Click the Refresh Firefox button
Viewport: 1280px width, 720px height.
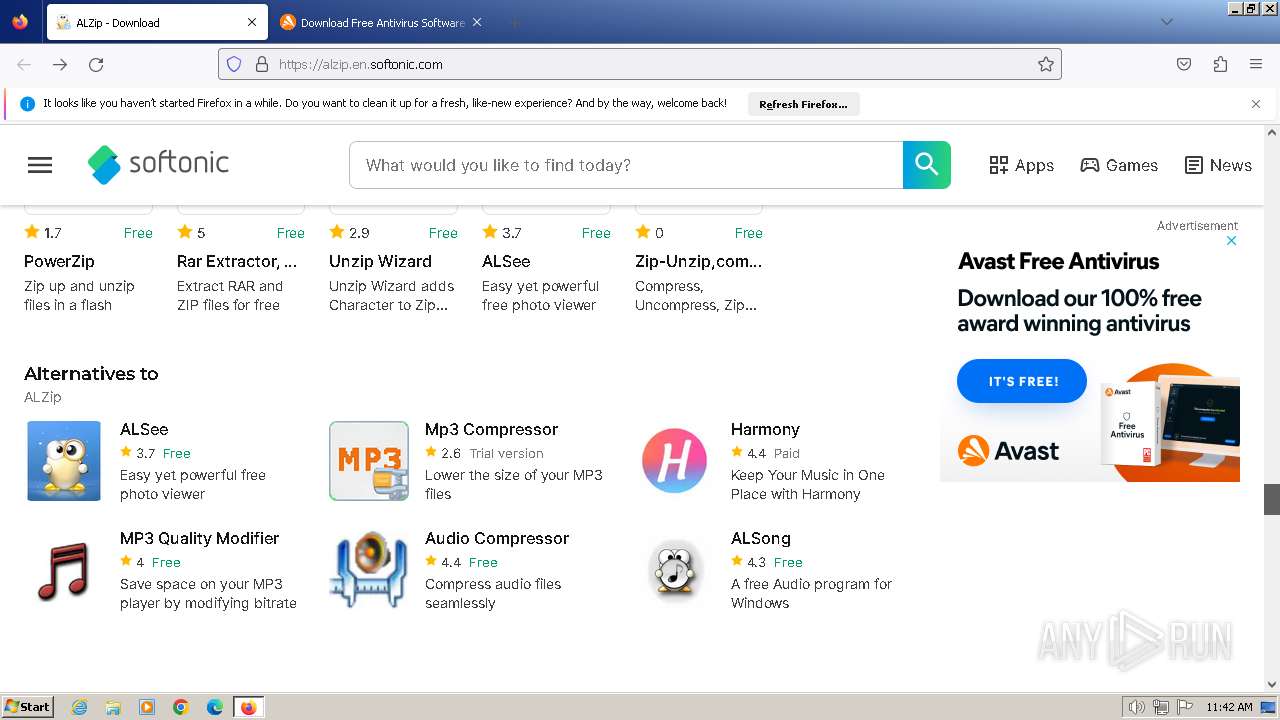tap(803, 104)
